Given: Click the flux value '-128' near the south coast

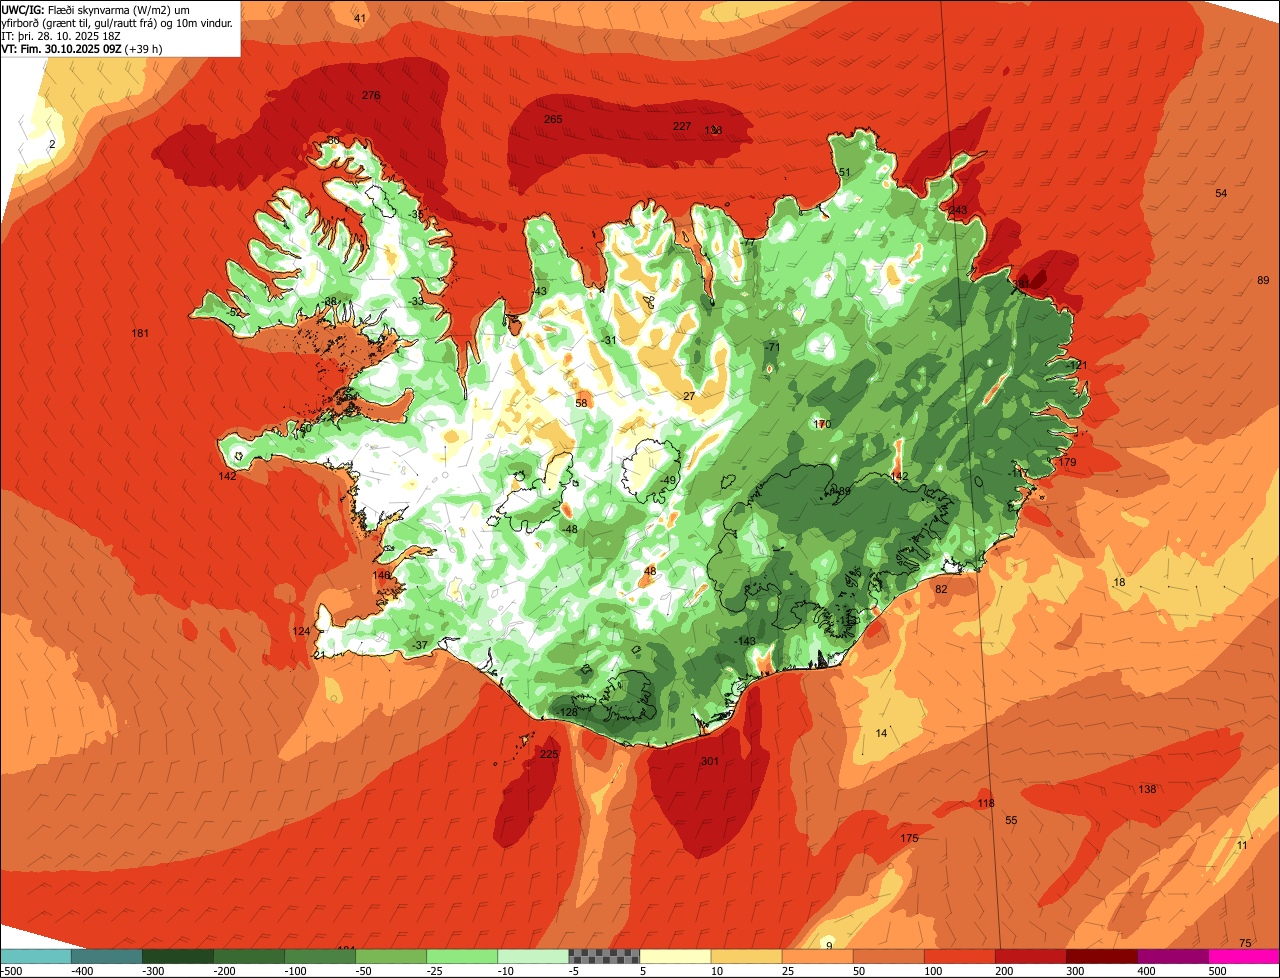Looking at the screenshot, I should [568, 712].
